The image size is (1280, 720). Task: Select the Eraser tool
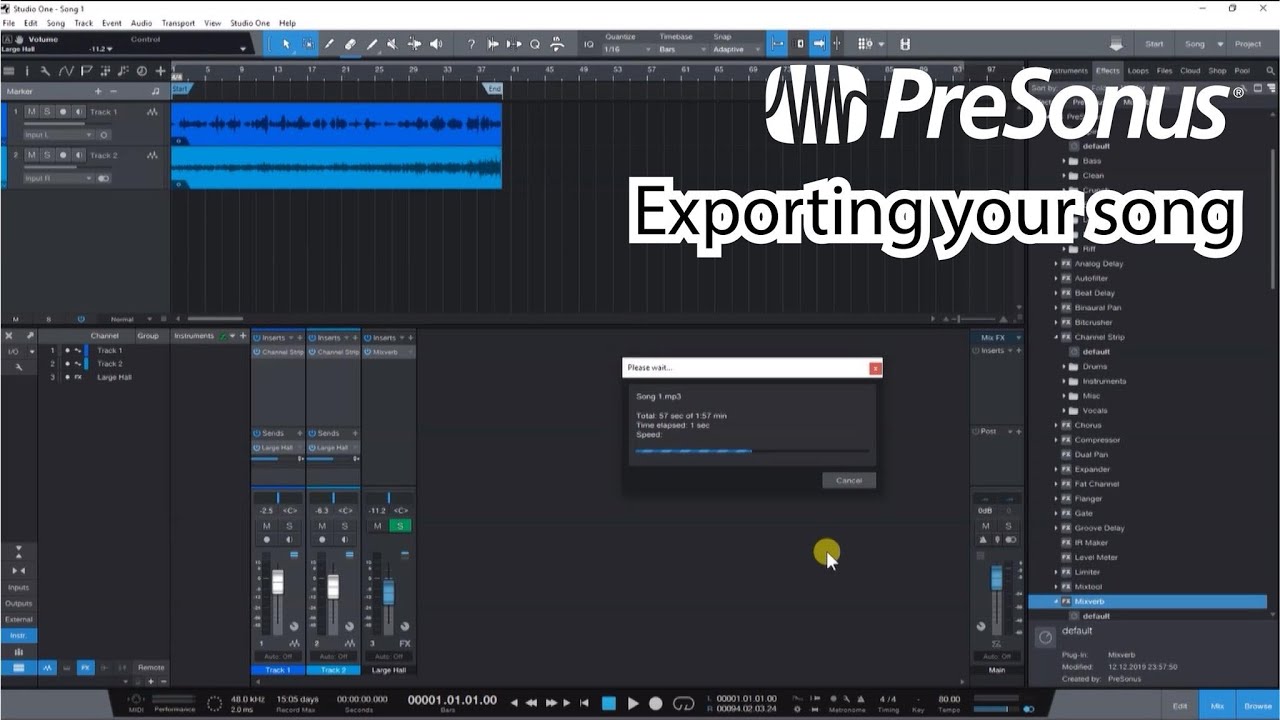tap(350, 44)
